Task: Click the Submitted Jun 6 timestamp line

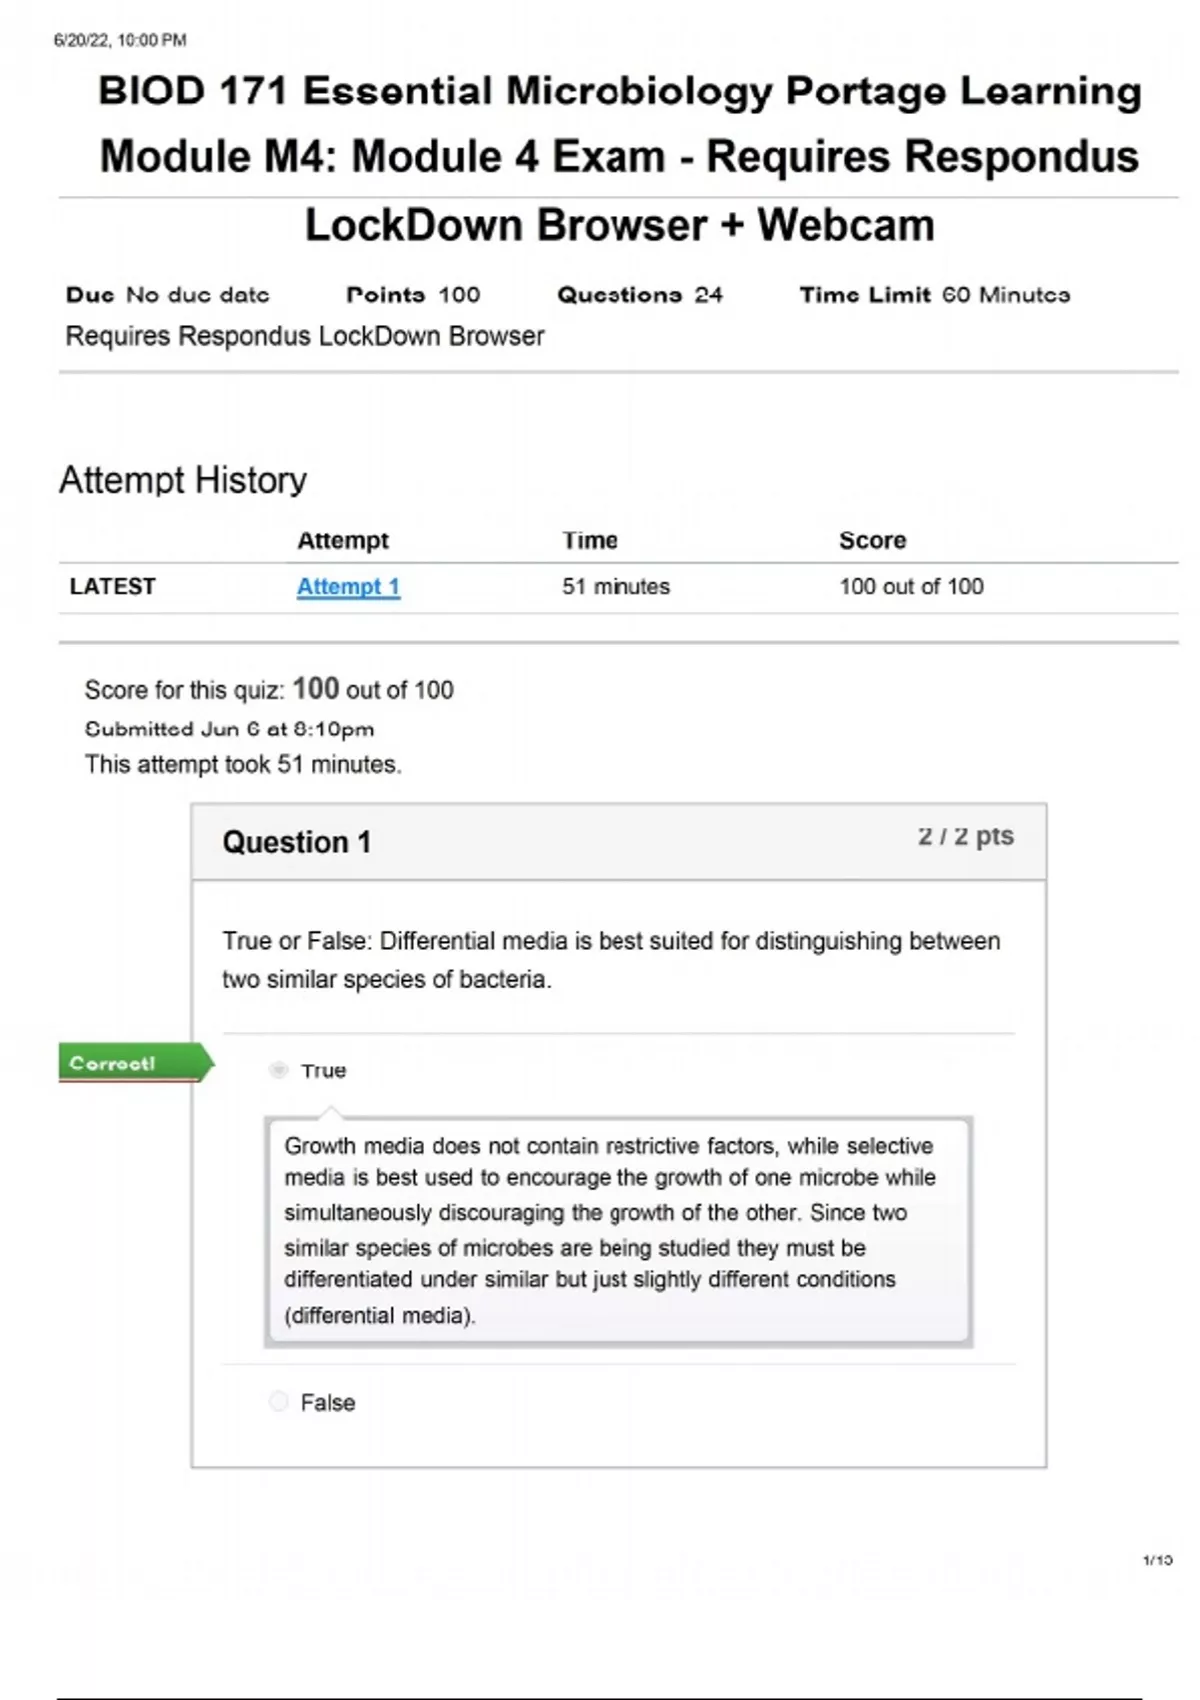Action: pyautogui.click(x=229, y=729)
